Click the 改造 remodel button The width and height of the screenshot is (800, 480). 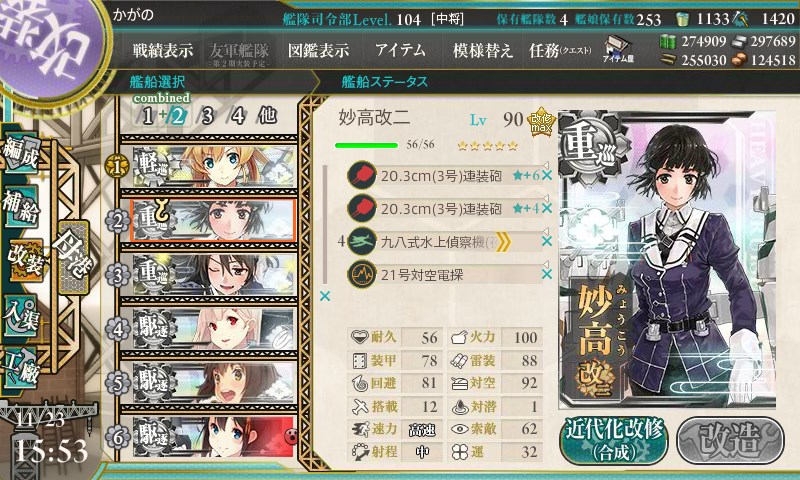tap(731, 441)
